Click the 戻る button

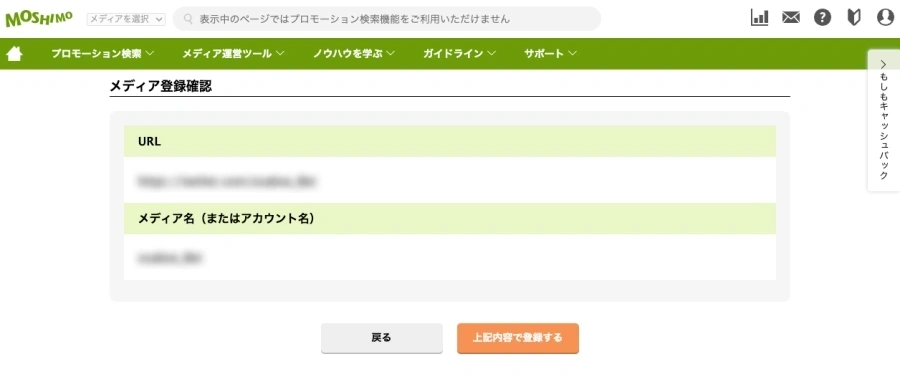pos(382,338)
